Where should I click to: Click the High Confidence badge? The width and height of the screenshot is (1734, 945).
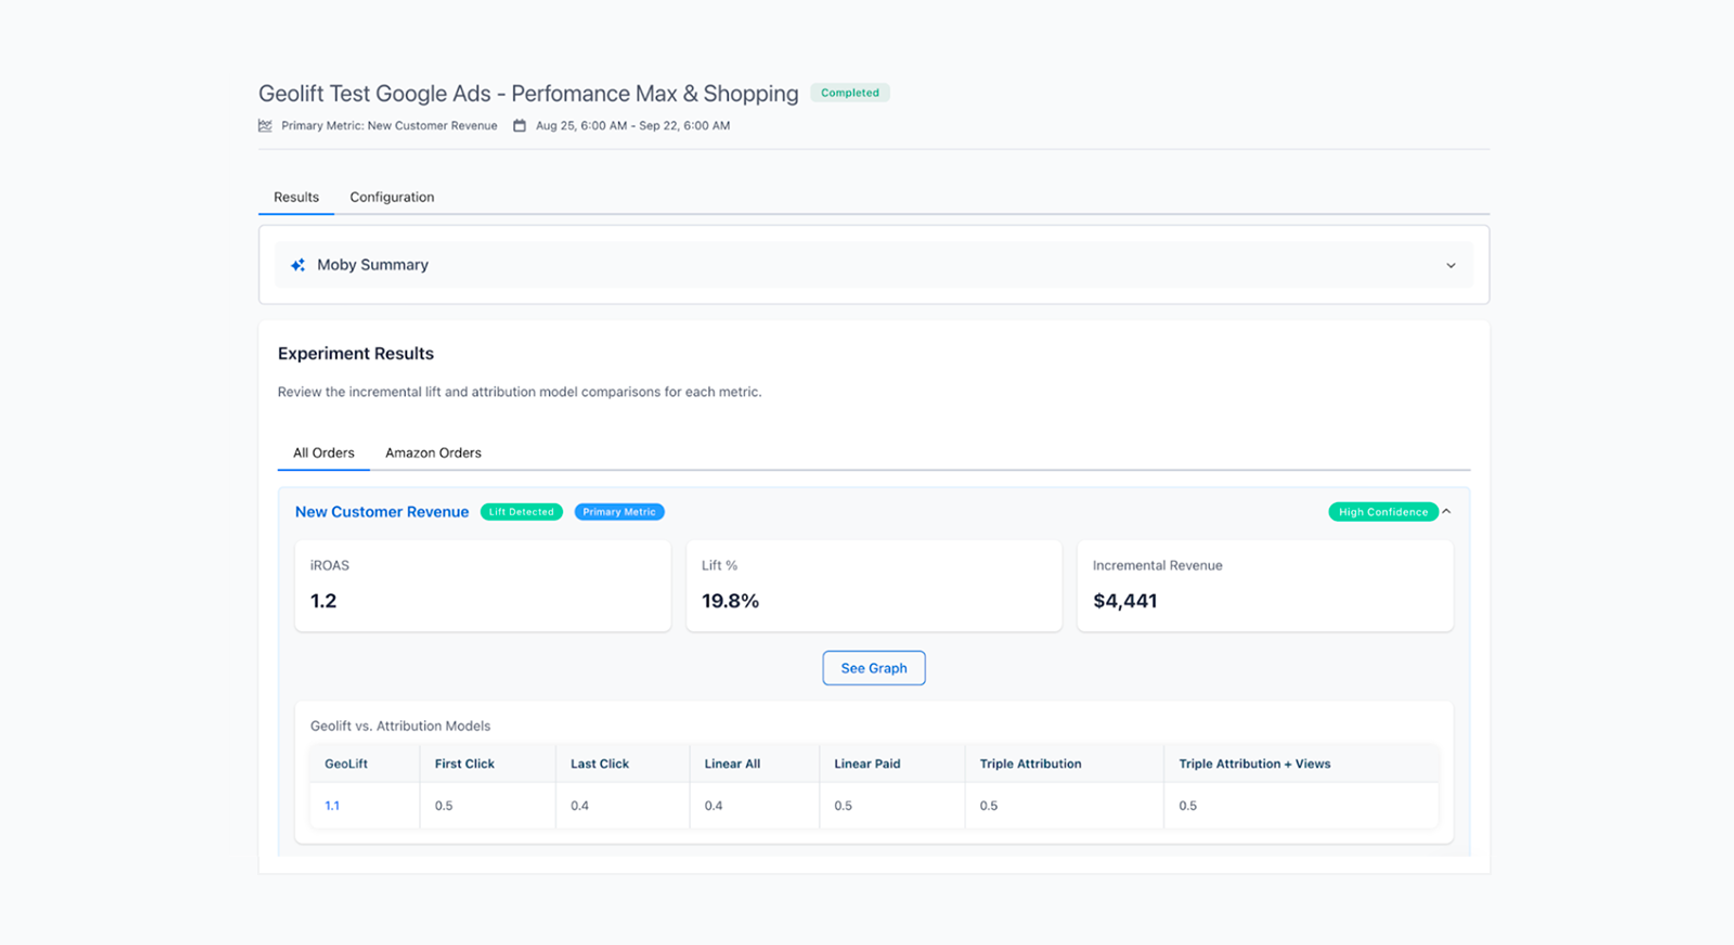pyautogui.click(x=1383, y=512)
